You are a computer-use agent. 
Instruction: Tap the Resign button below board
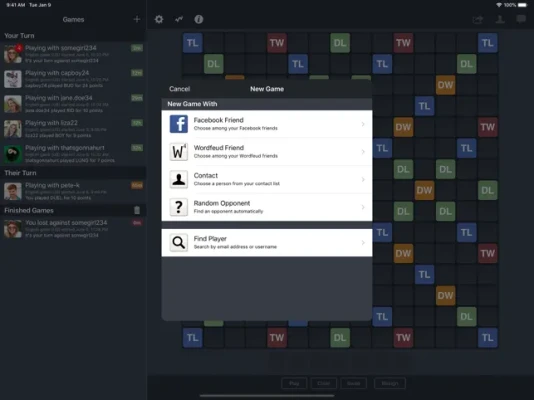(x=390, y=383)
